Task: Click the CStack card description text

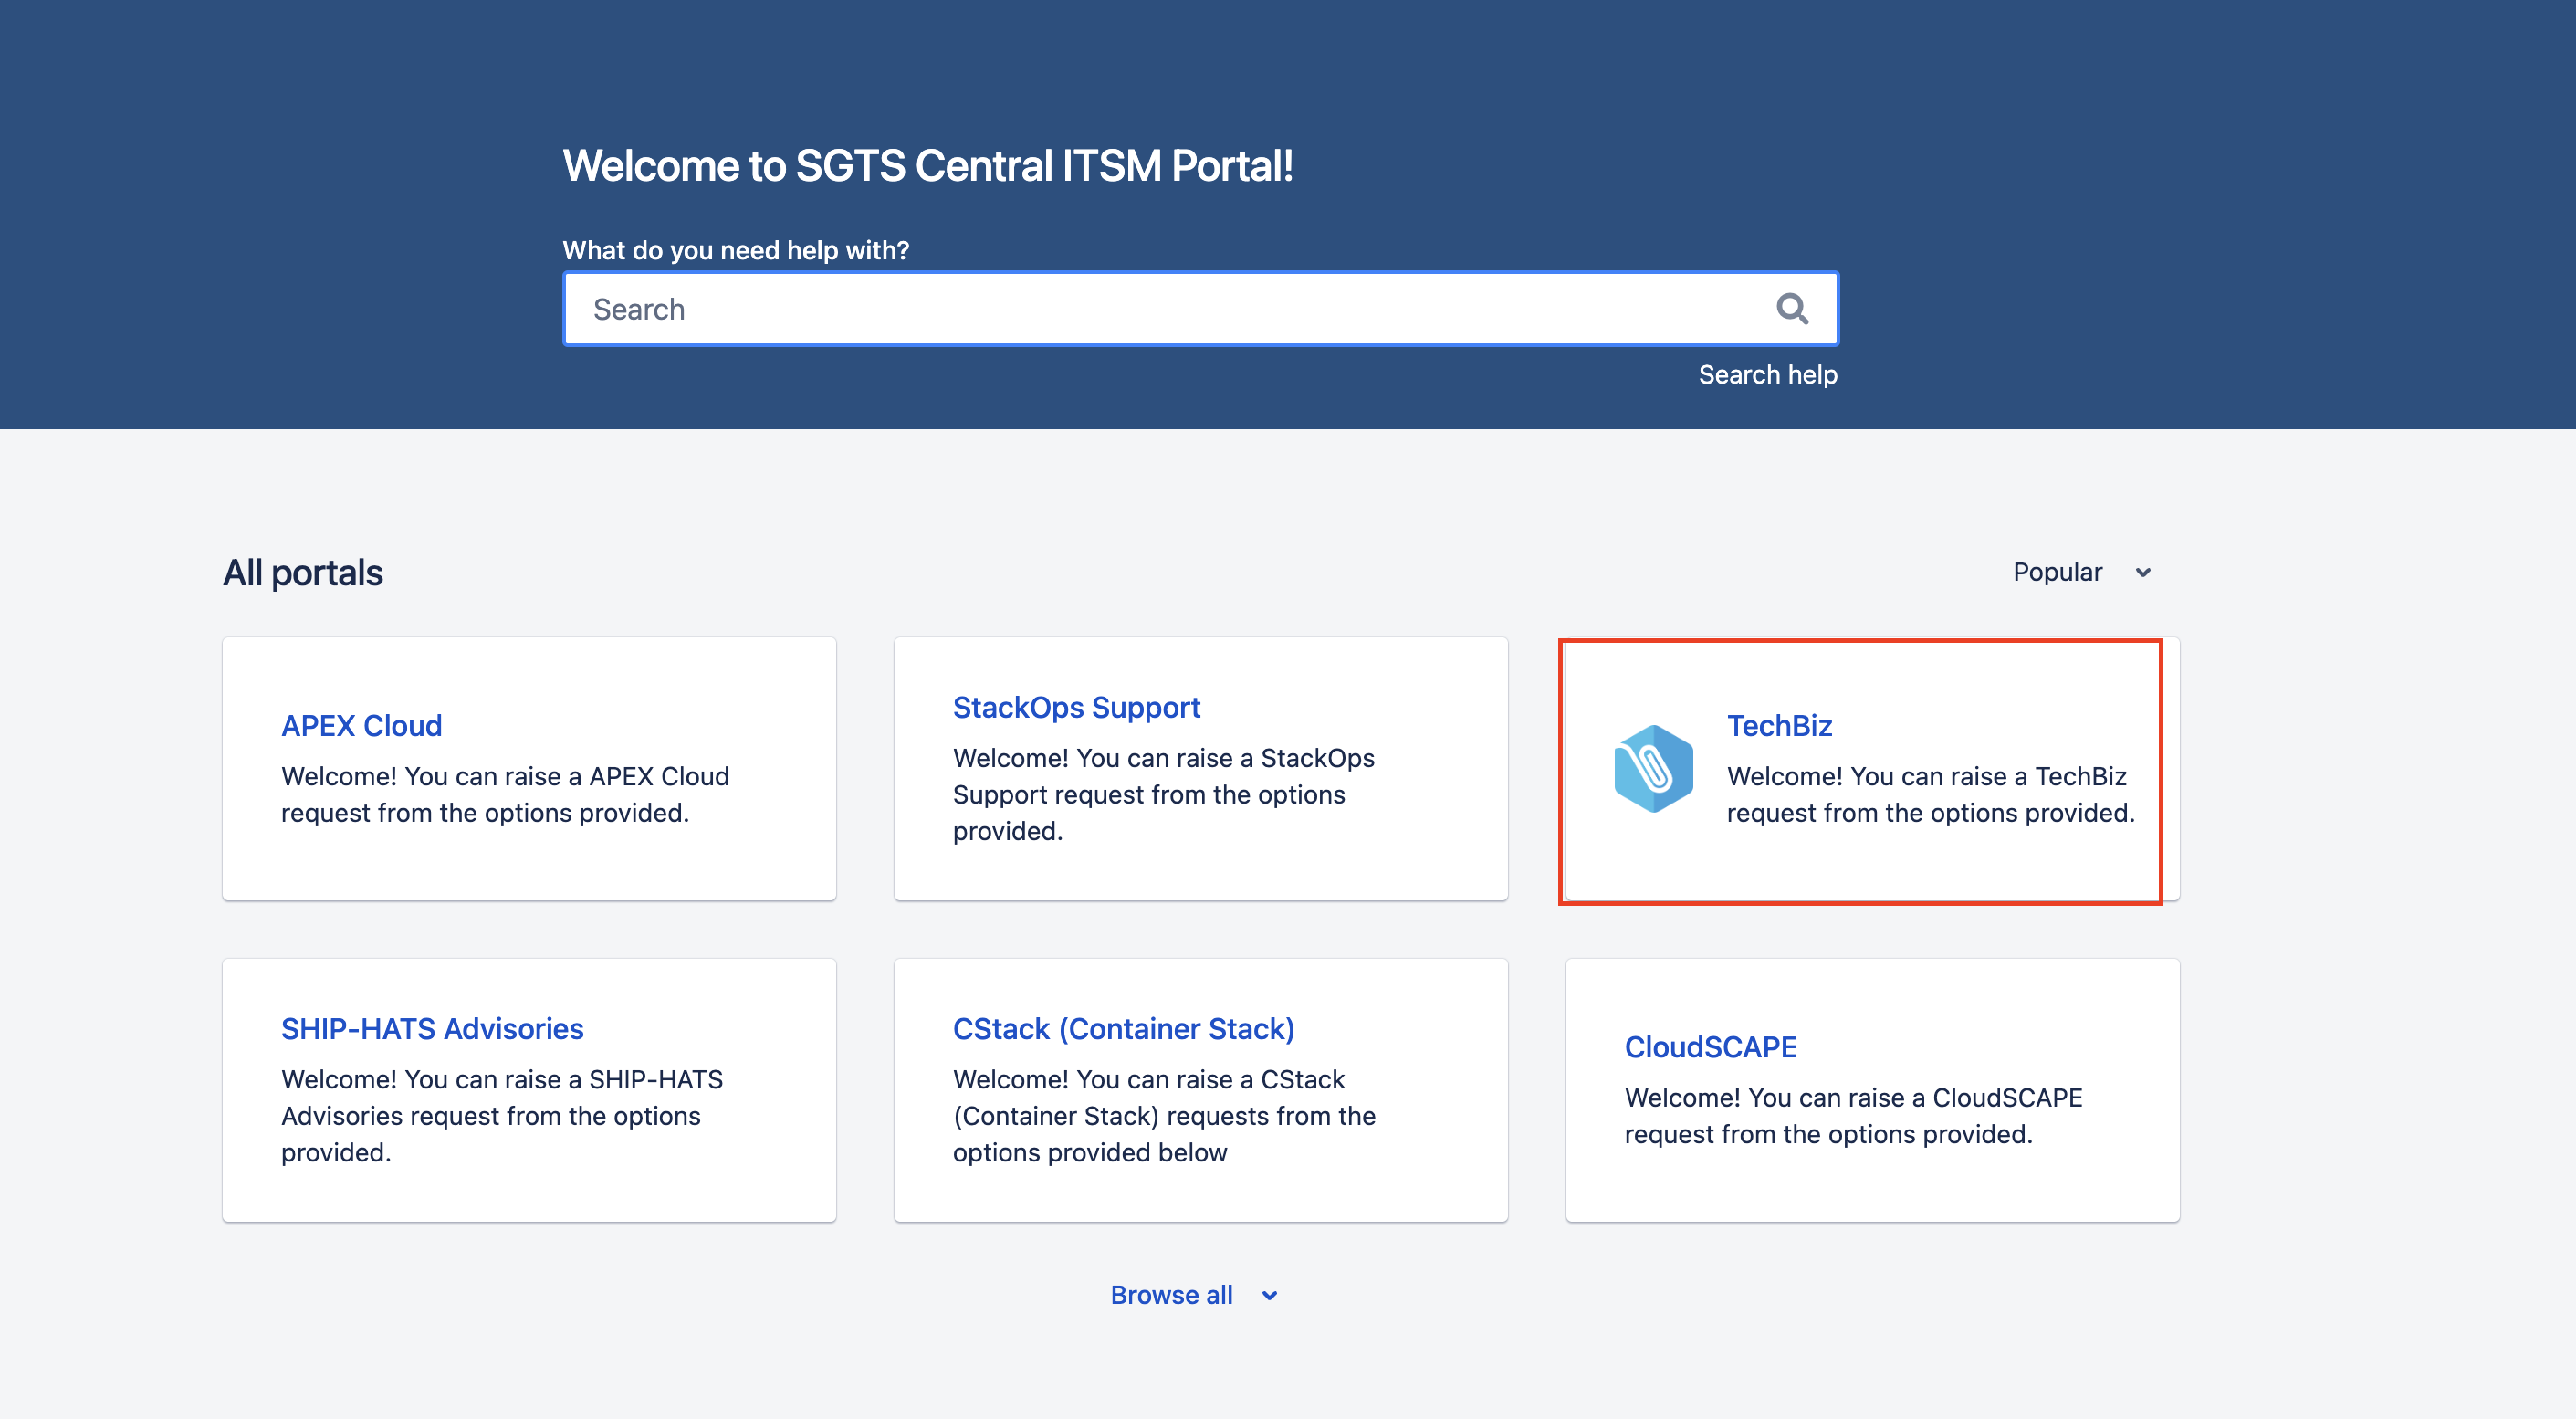Action: tap(1164, 1115)
